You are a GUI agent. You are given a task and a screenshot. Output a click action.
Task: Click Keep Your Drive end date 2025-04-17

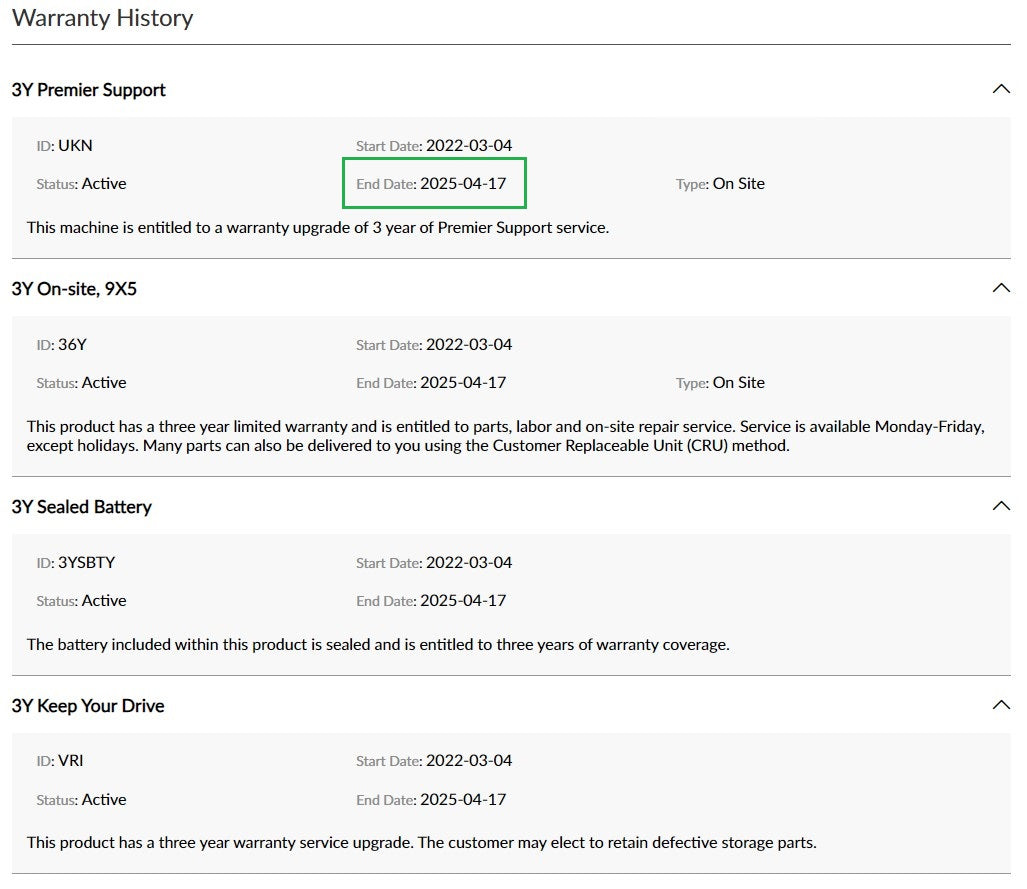(463, 799)
